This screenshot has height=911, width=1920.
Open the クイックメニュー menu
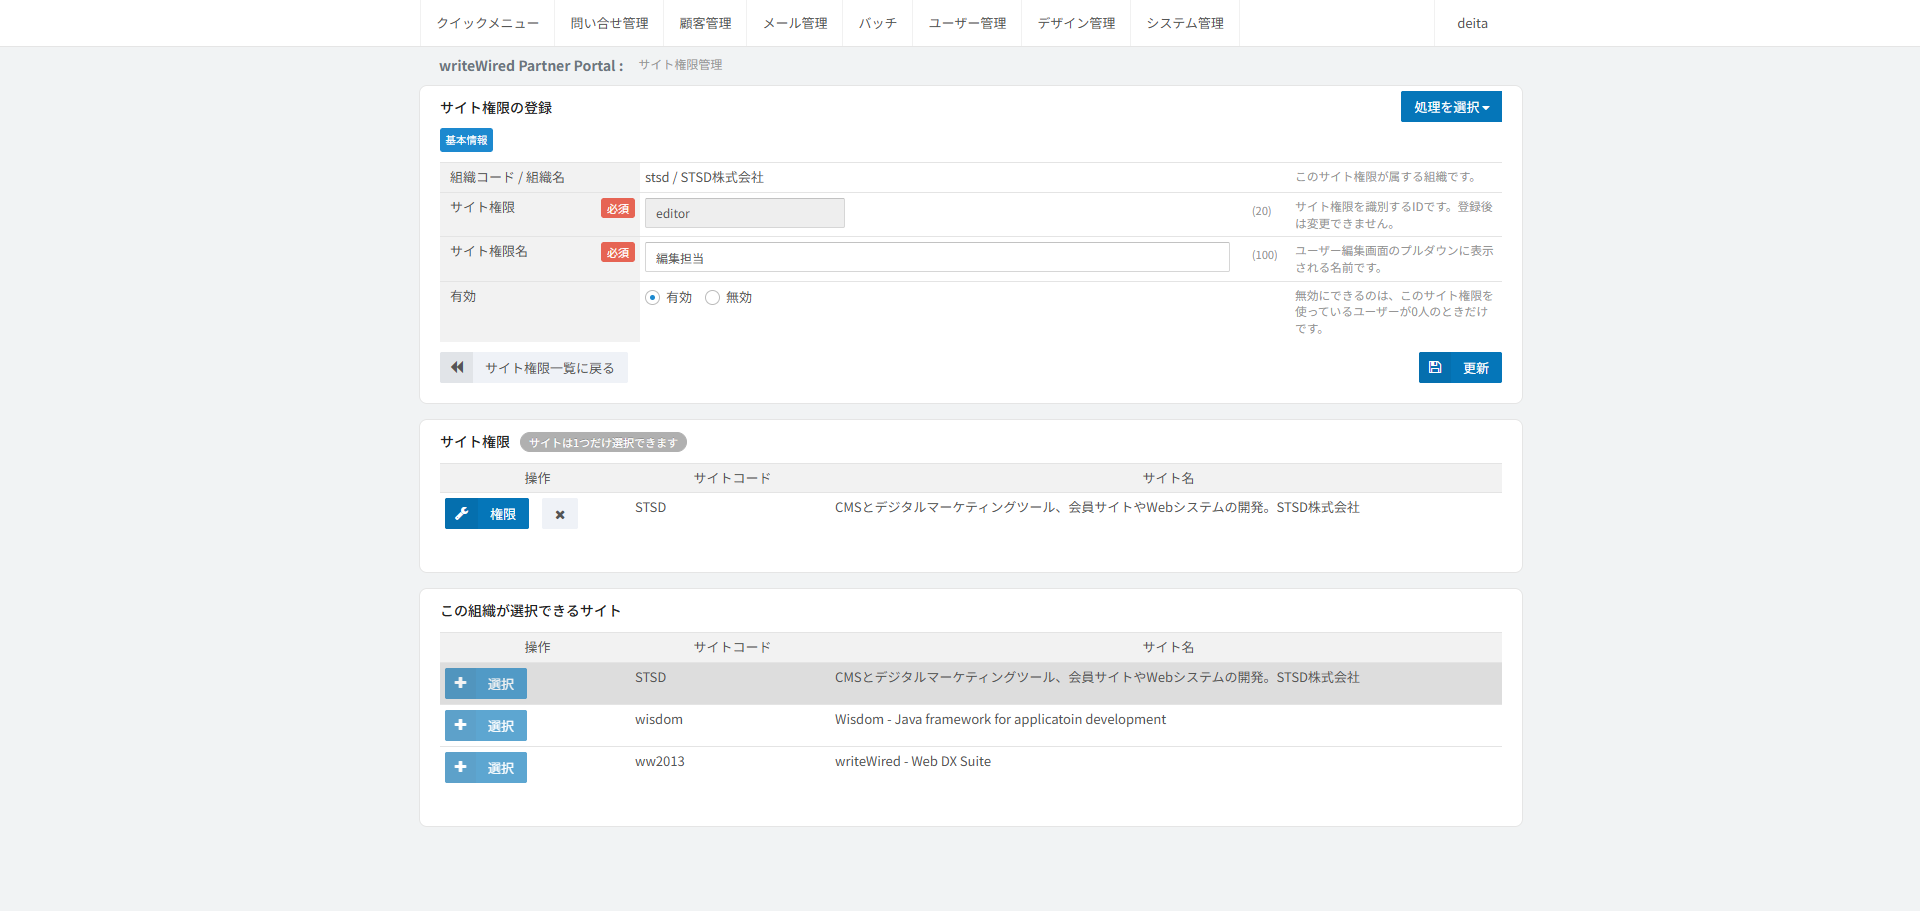click(x=488, y=23)
